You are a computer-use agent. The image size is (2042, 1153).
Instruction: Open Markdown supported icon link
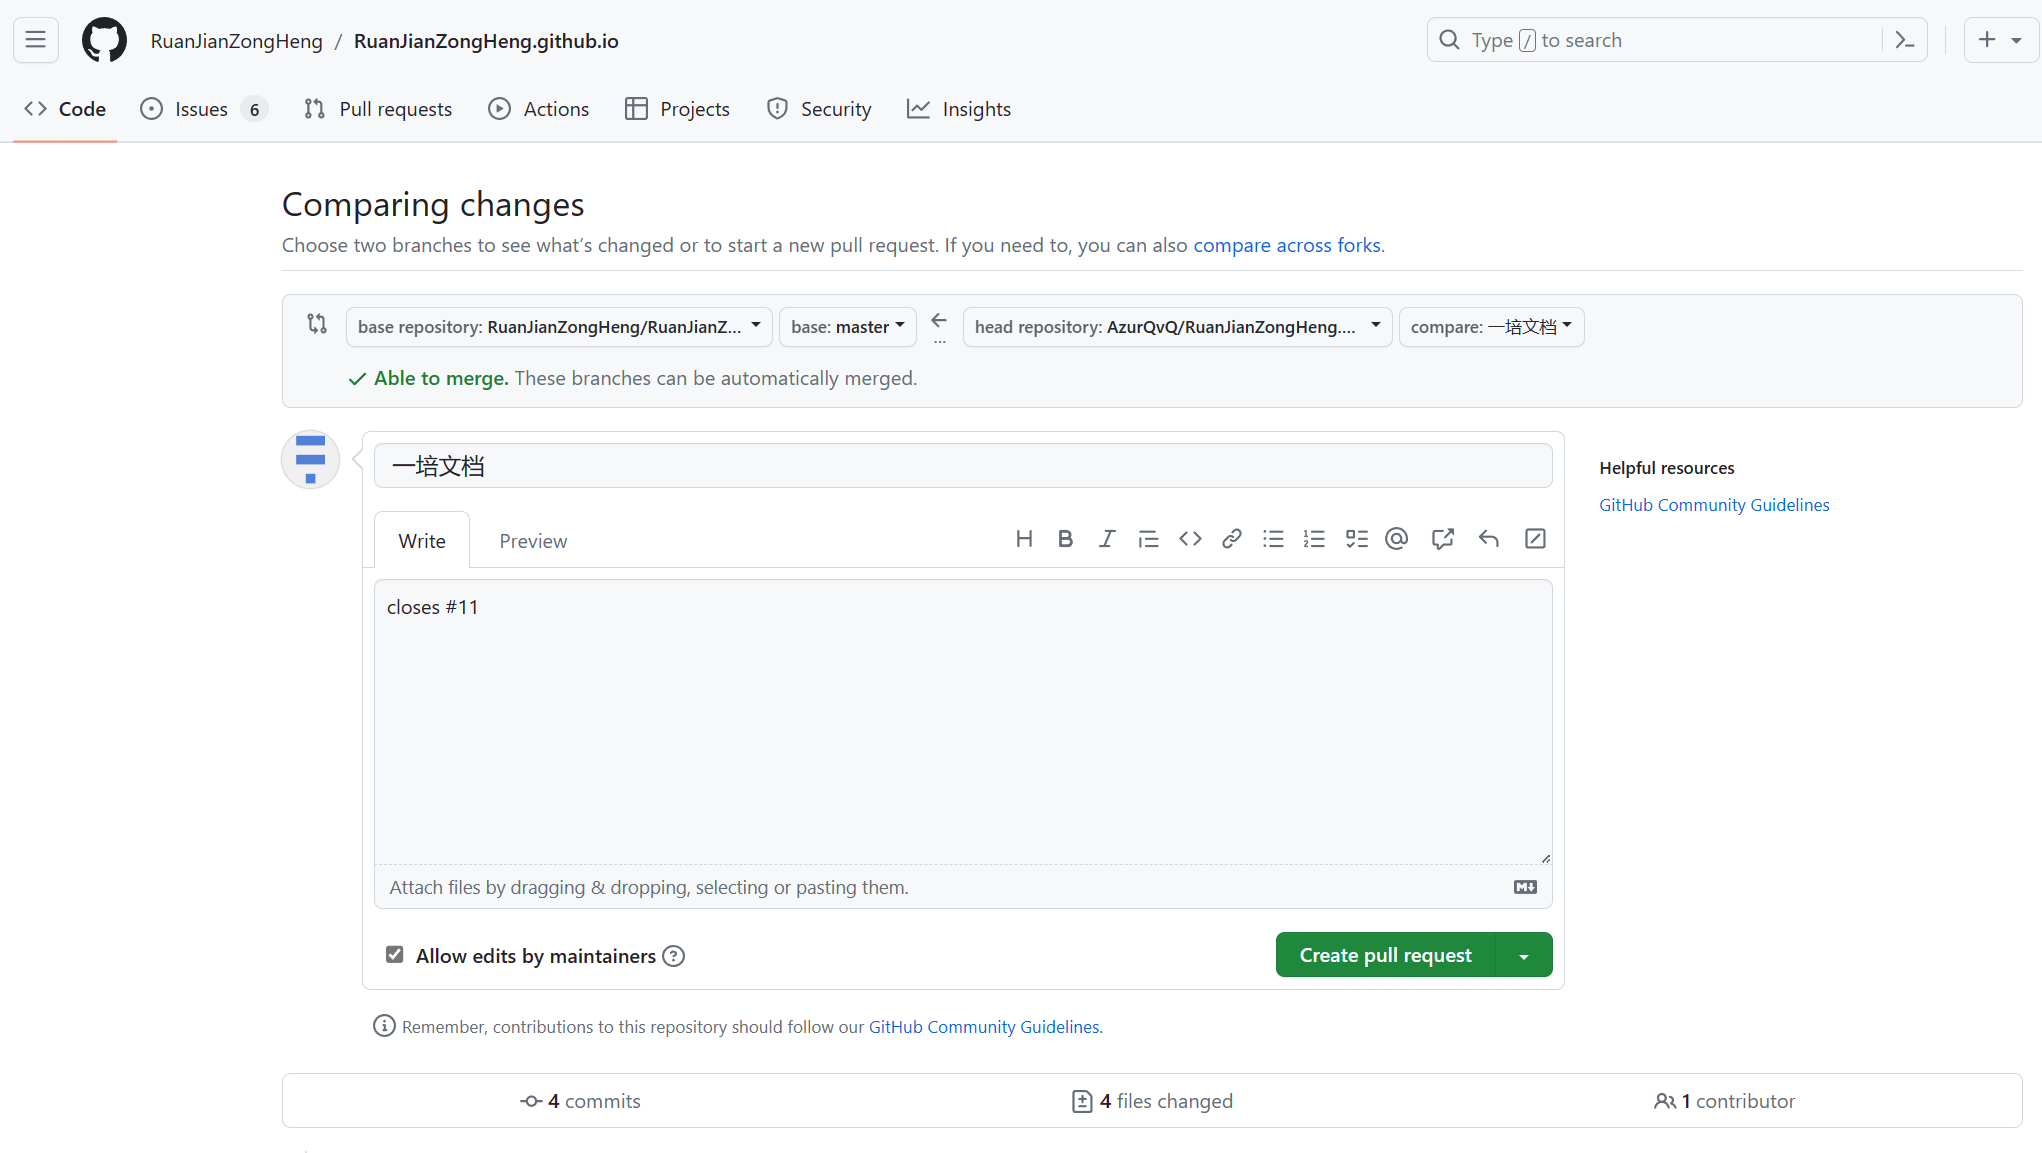1525,887
